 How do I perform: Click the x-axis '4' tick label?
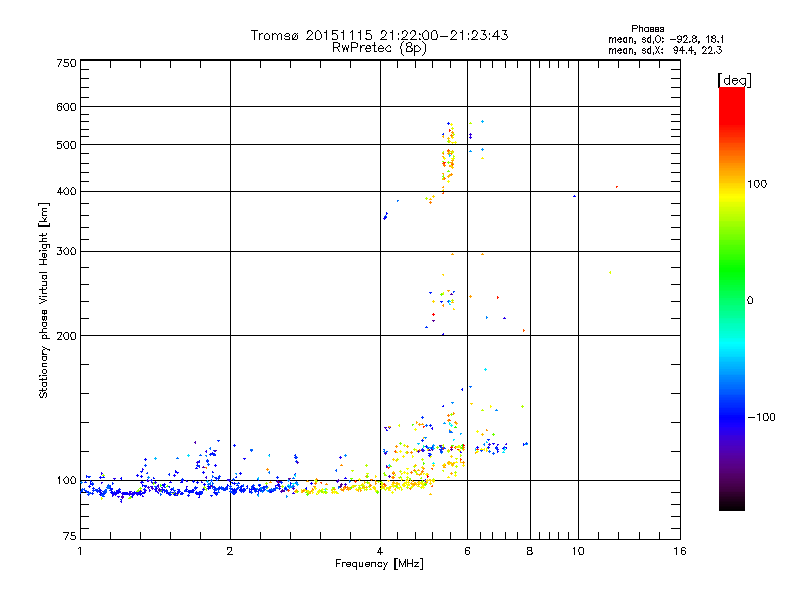click(x=380, y=551)
